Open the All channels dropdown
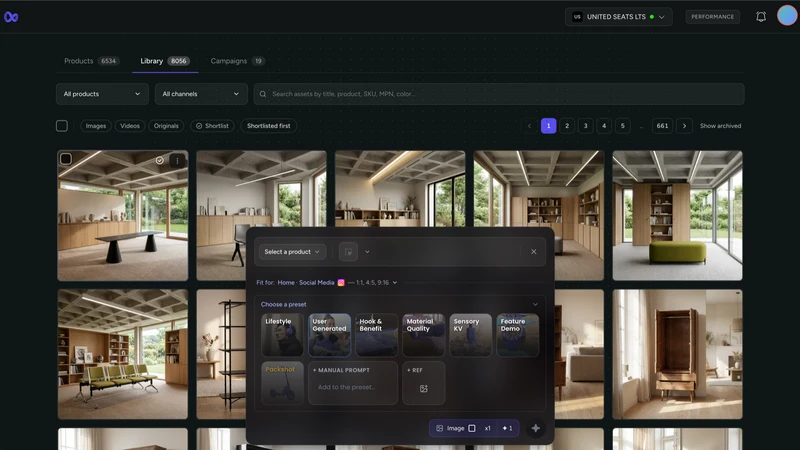 pyautogui.click(x=201, y=94)
